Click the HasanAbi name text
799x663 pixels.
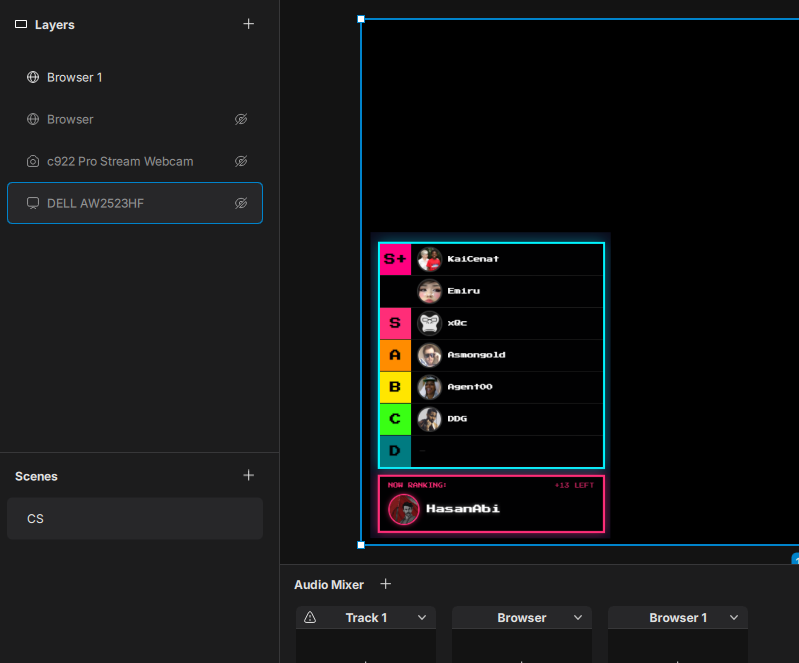tap(463, 509)
